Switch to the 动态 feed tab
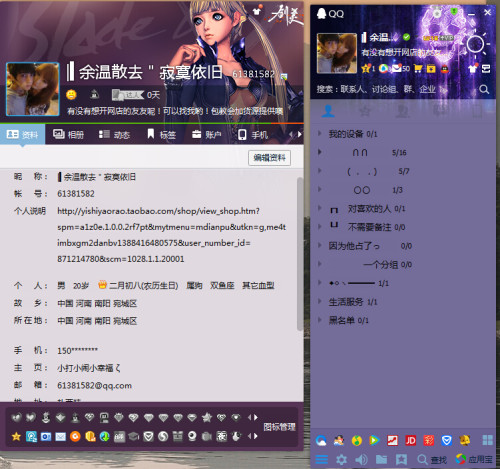This screenshot has height=469, width=500. coord(114,135)
